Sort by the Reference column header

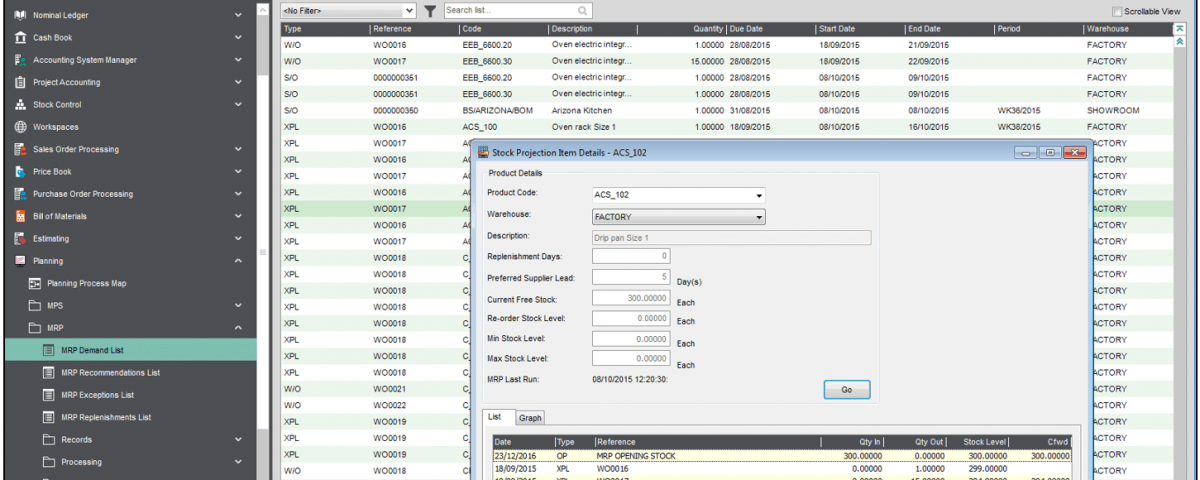coord(414,29)
